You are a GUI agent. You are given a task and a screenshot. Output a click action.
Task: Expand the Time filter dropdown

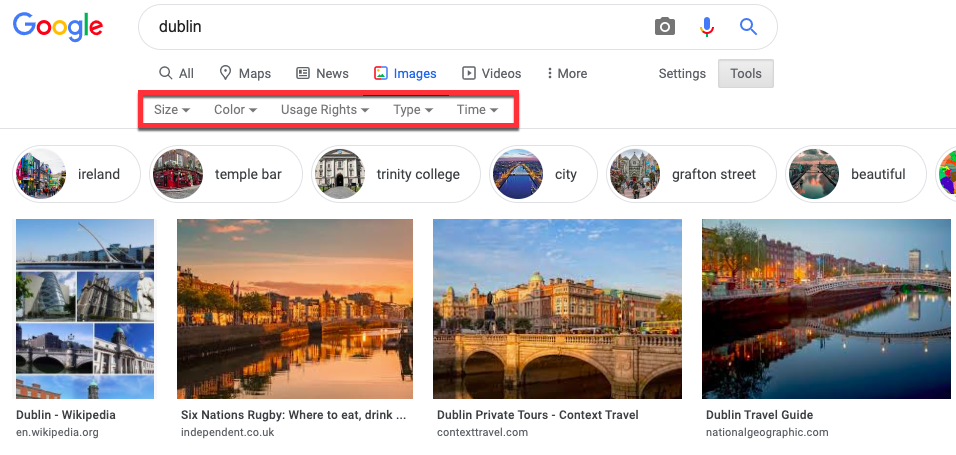coord(477,110)
